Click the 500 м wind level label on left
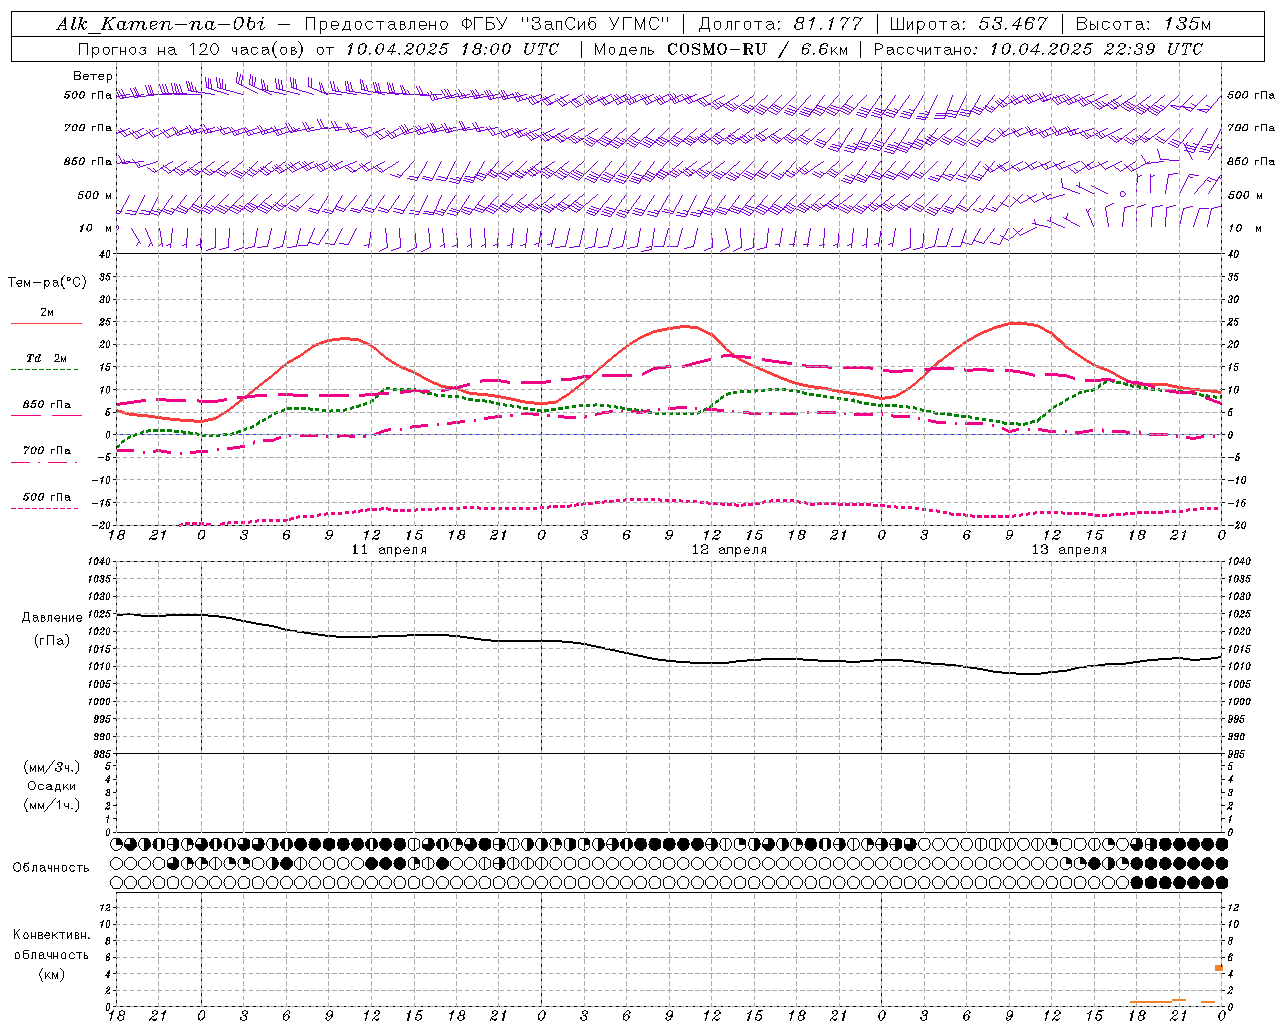The height and width of the screenshot is (1024, 1280). point(95,195)
